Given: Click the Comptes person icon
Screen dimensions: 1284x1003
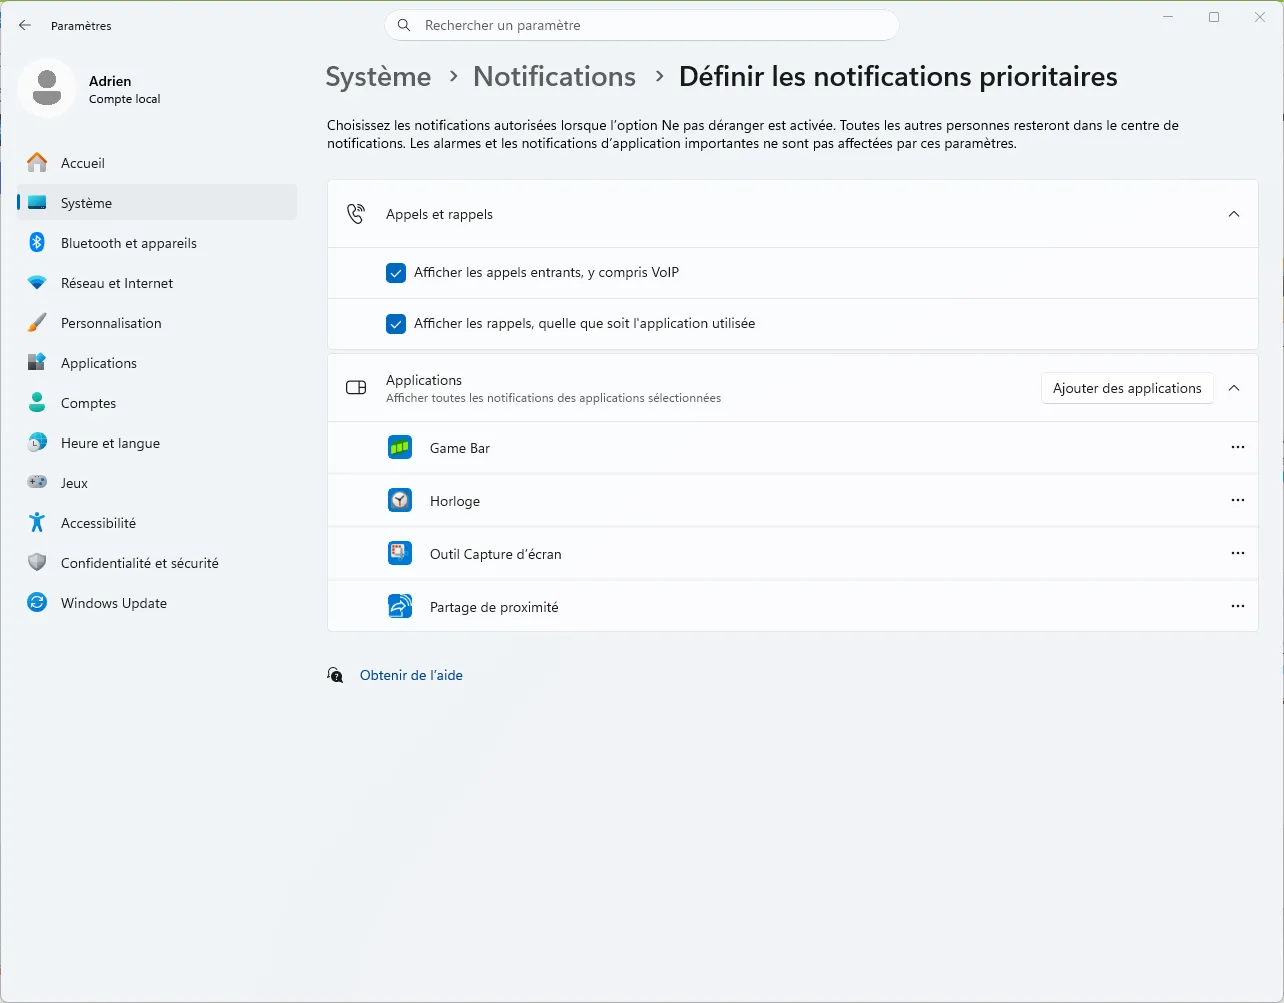Looking at the screenshot, I should [37, 403].
